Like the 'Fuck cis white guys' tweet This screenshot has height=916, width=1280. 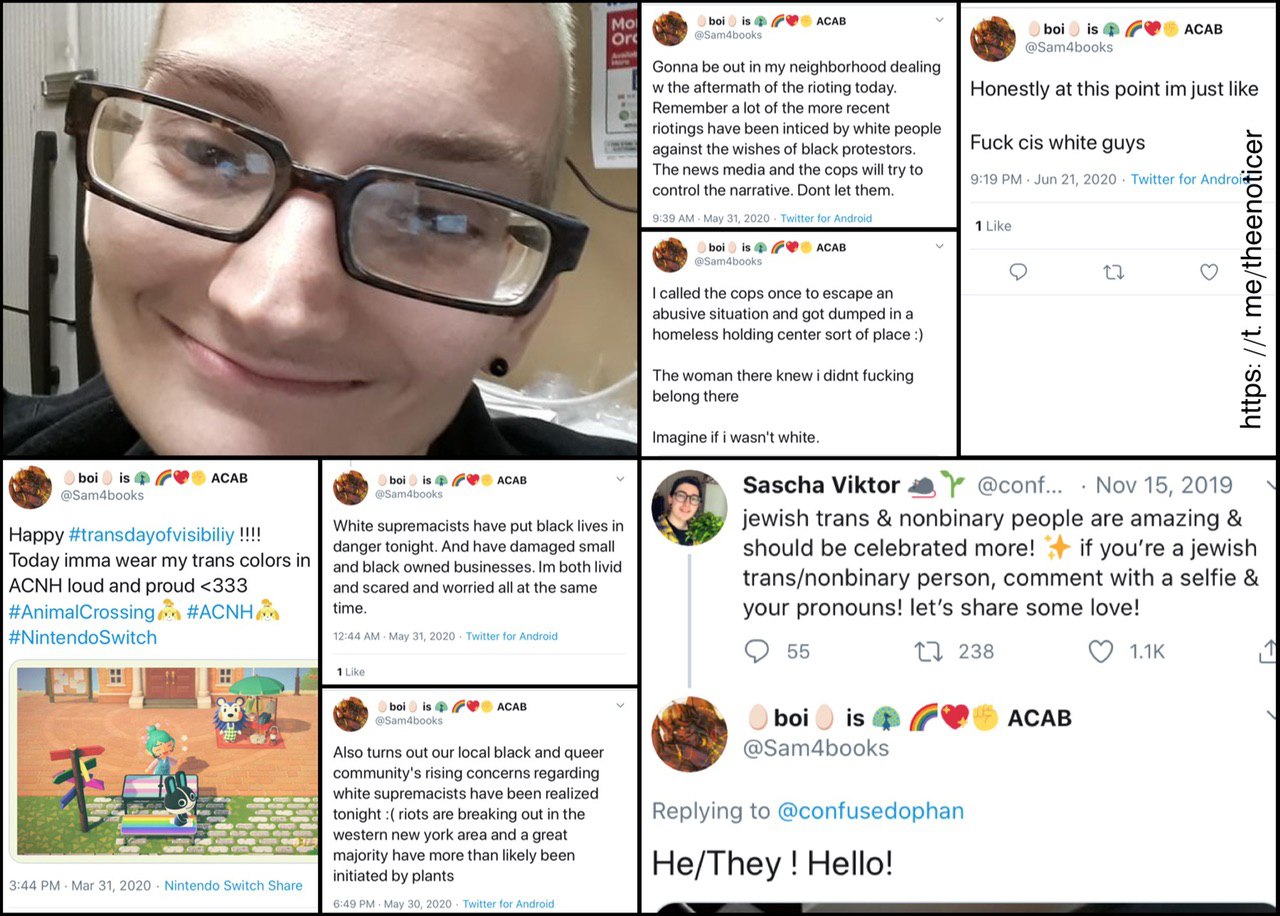coord(1209,272)
